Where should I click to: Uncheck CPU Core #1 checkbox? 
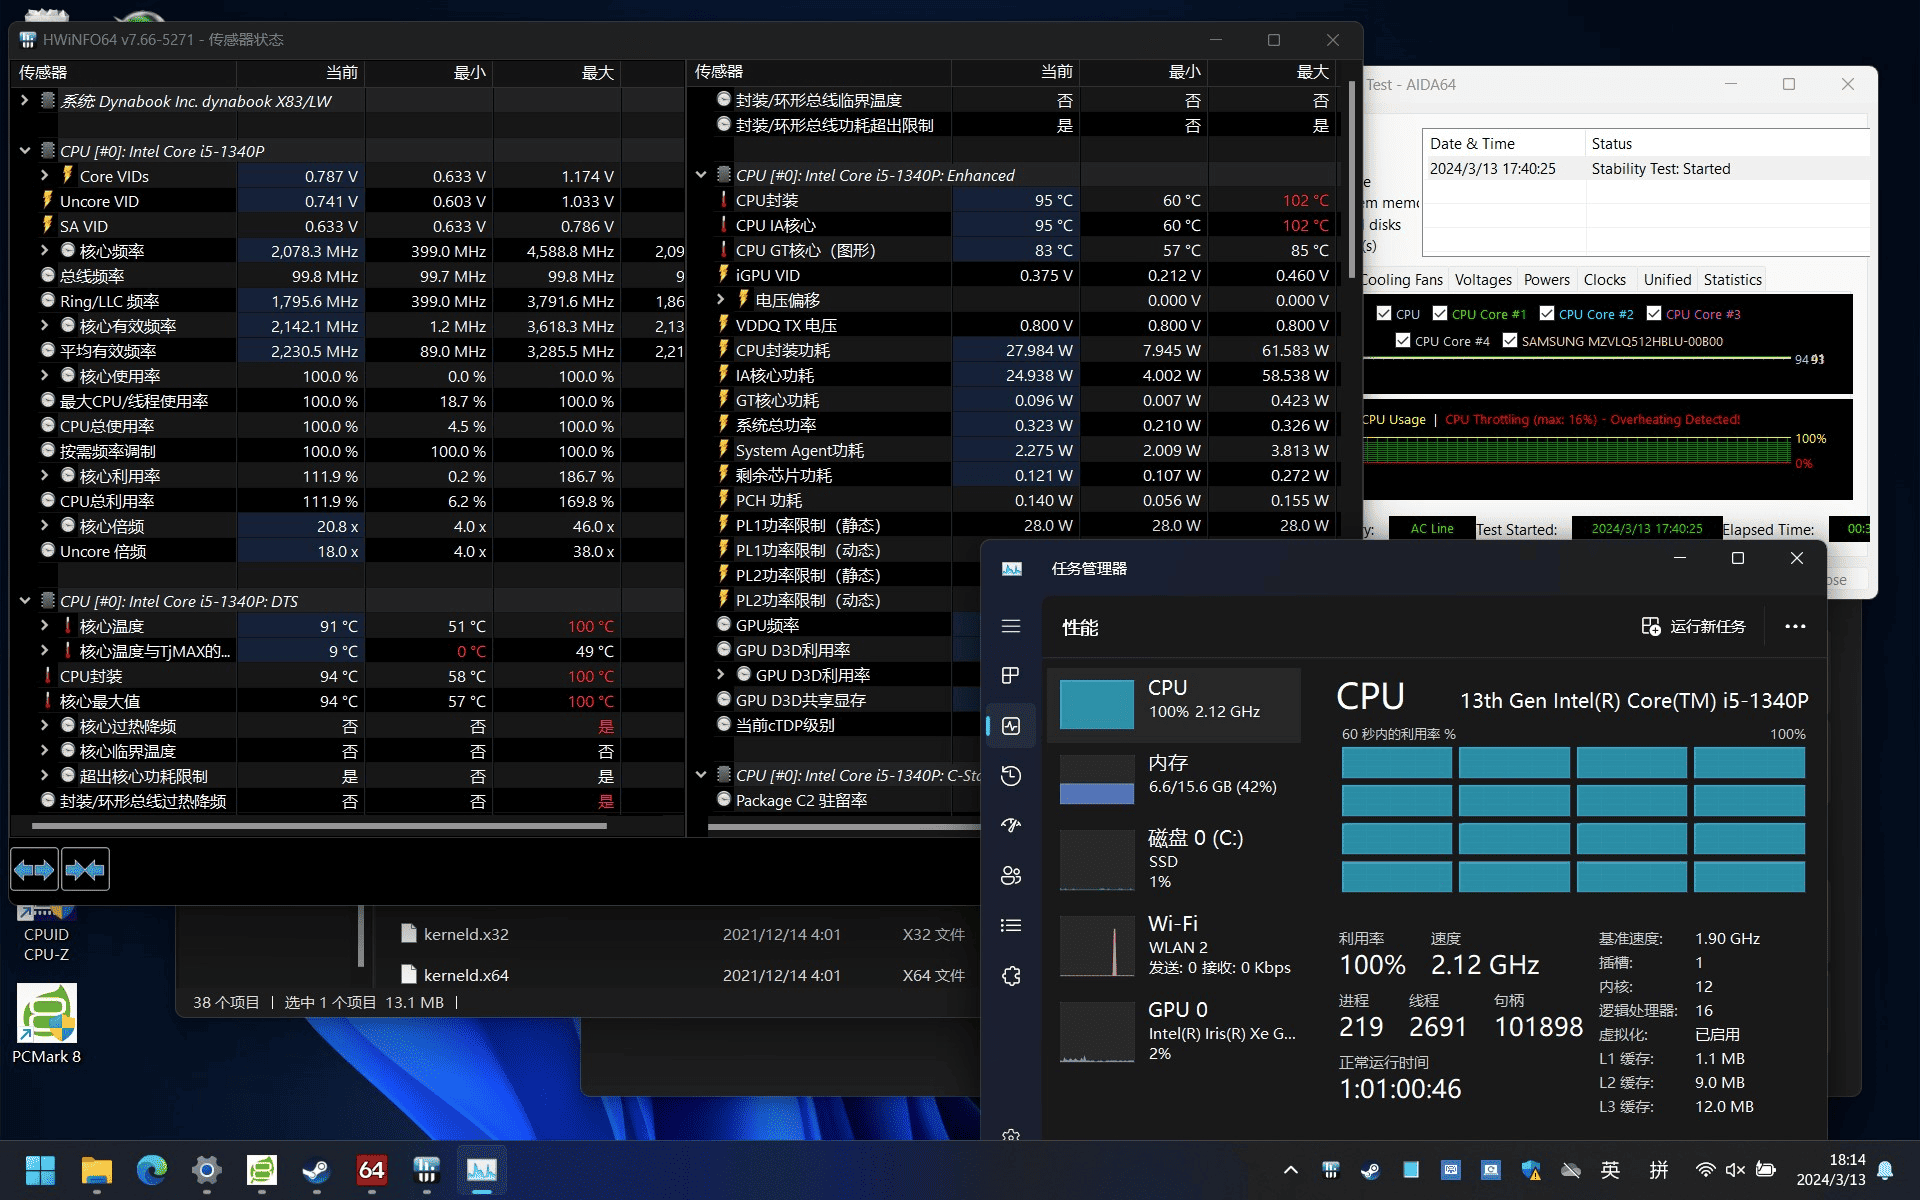click(x=1440, y=314)
